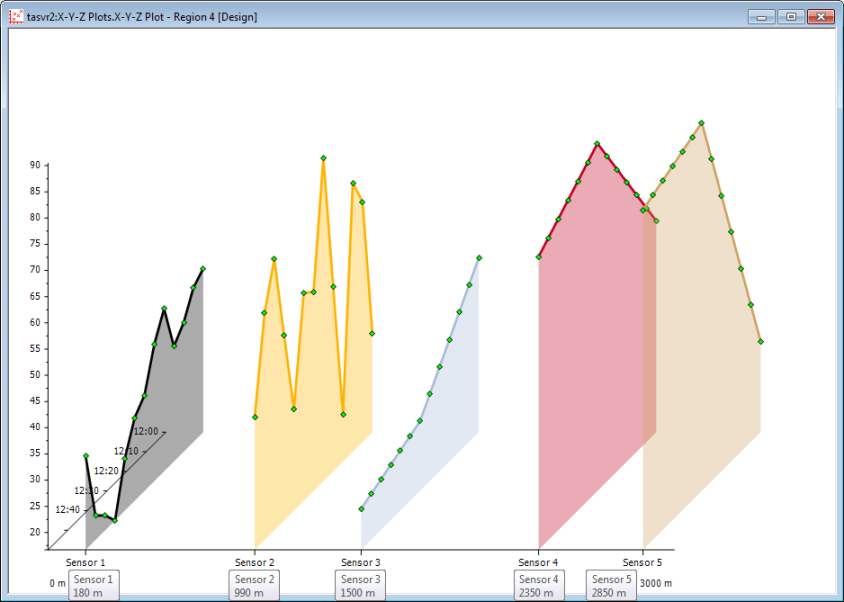Pick the Sensor 4 2350 m label box
Image resolution: width=844 pixels, height=602 pixels.
pos(539,586)
